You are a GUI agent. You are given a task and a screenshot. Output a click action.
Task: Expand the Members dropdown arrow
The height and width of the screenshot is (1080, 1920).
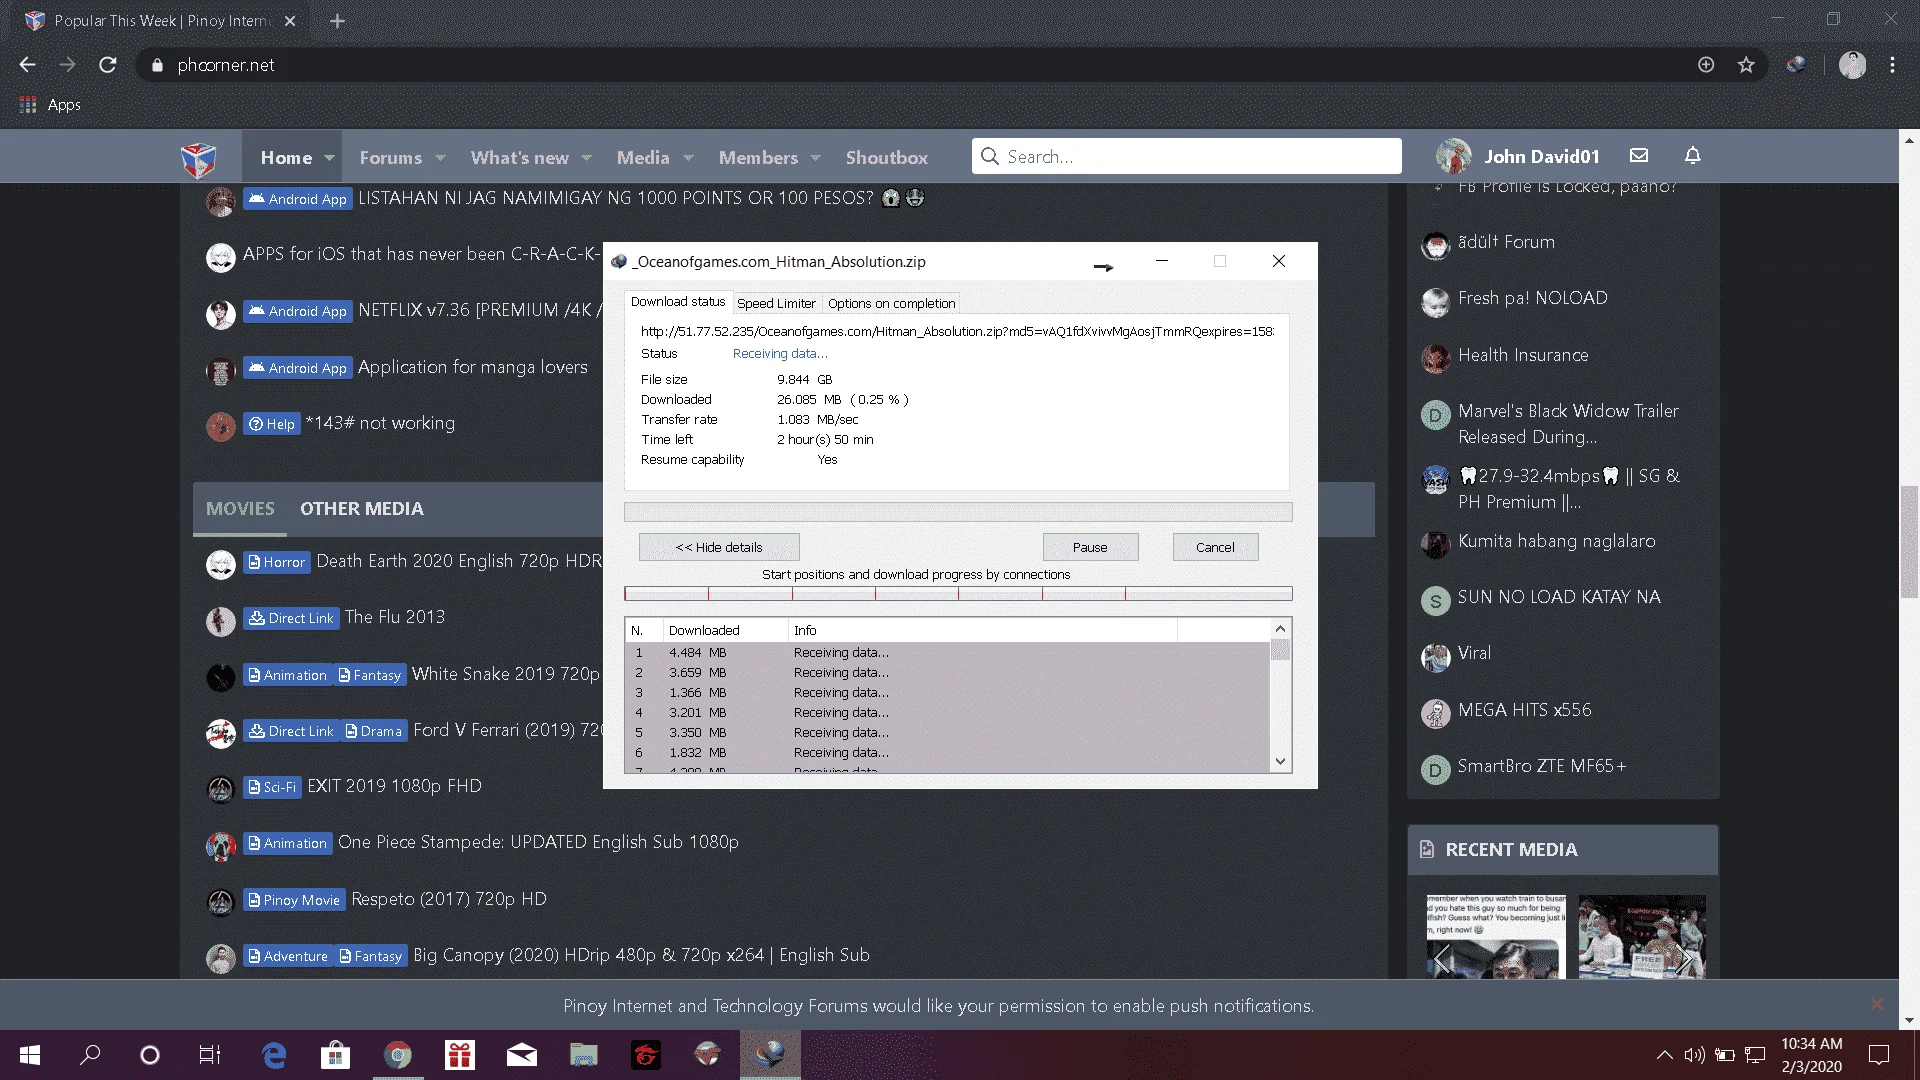pos(816,158)
